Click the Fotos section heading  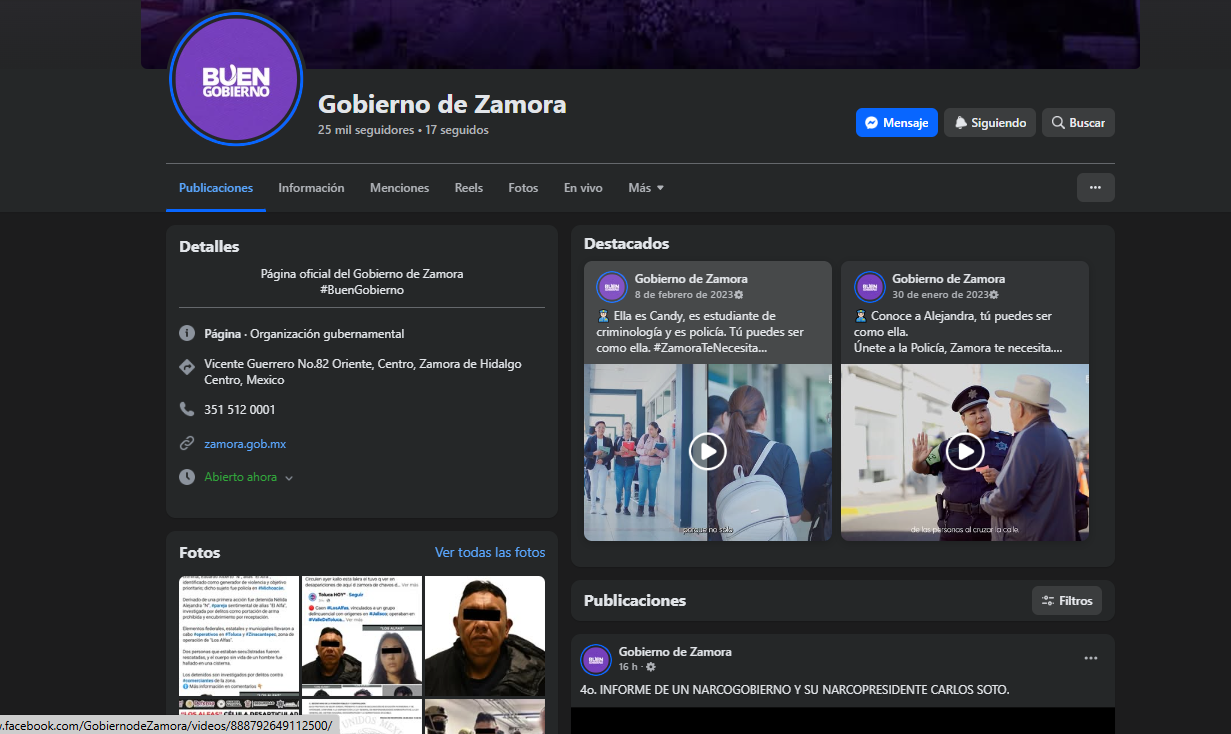[200, 553]
